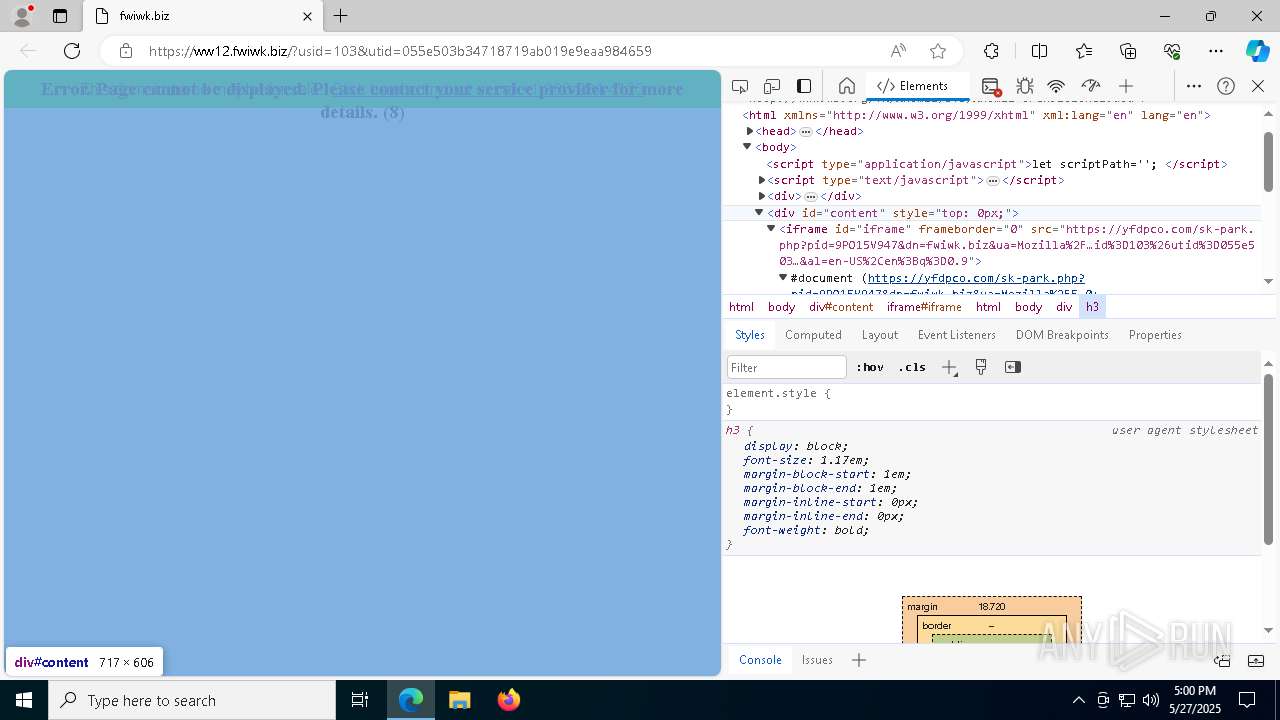Toggle split screen view
Screen dimensions: 1280x720
click(x=1039, y=51)
